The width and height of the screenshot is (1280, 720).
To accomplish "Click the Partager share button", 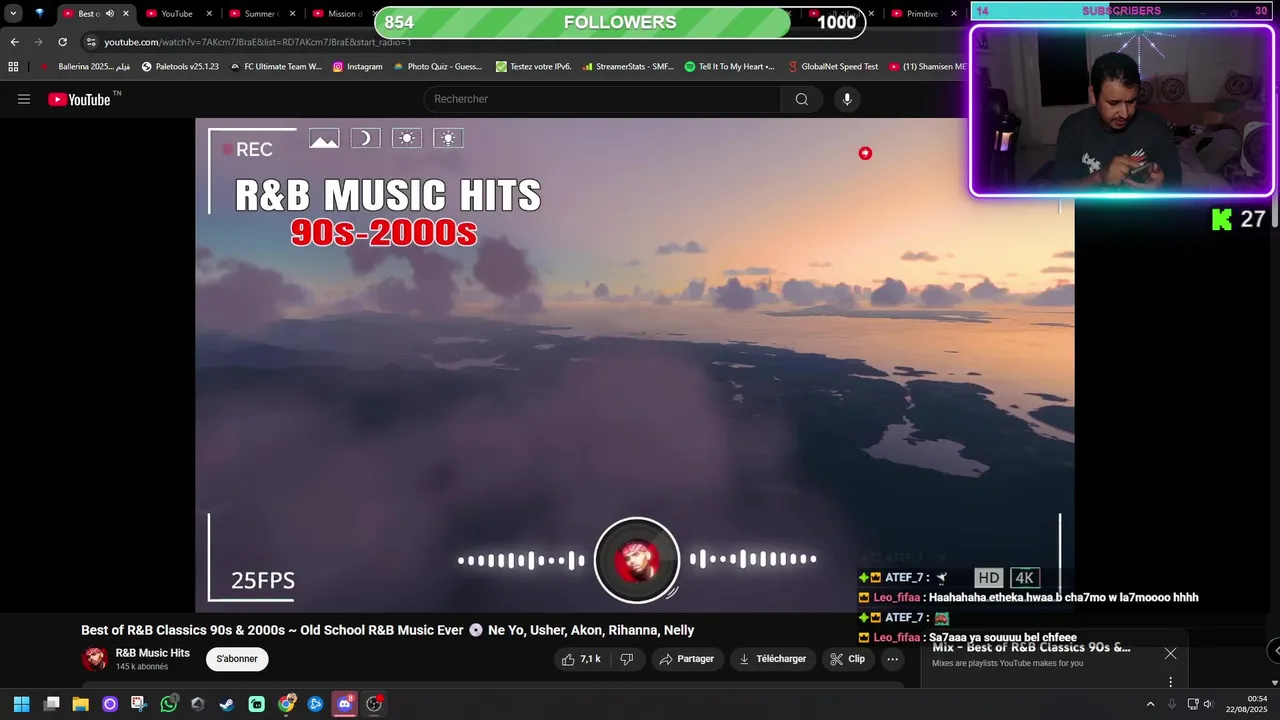I will point(687,659).
